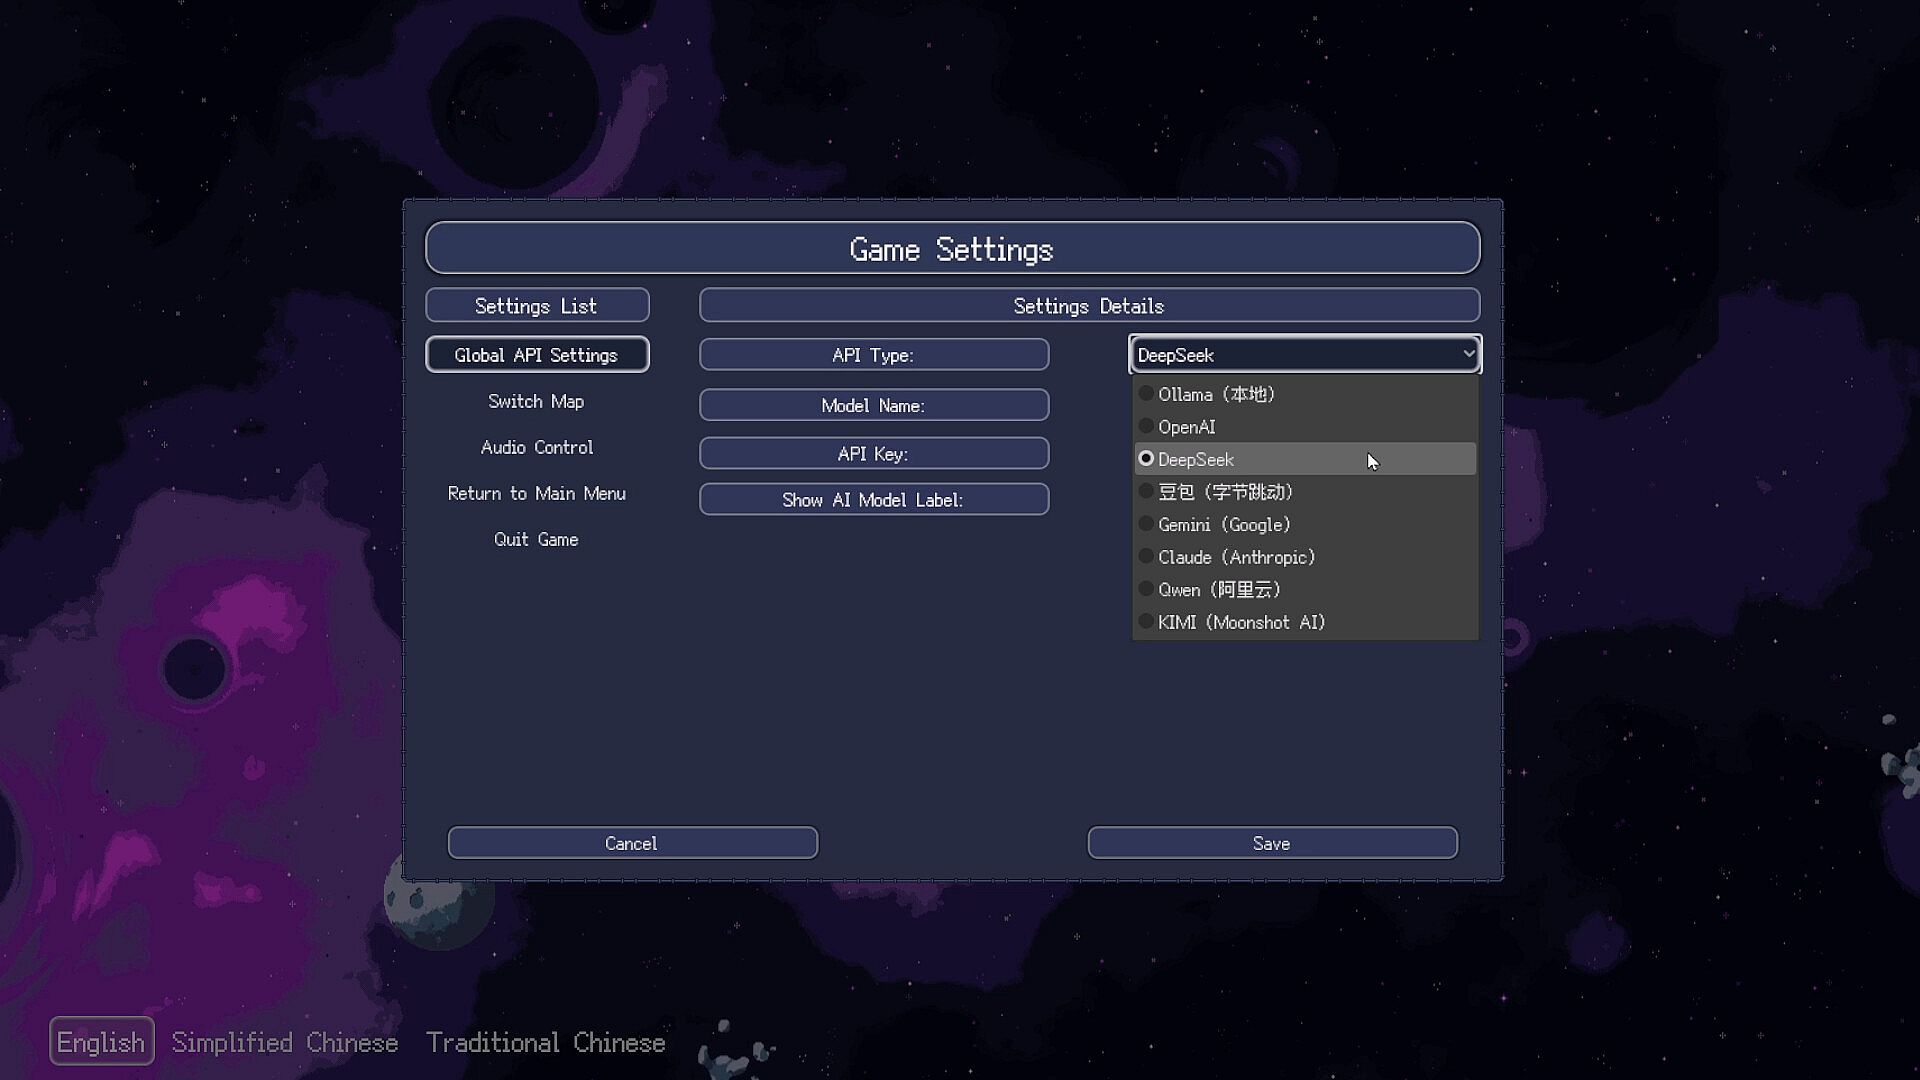Select English language option
Viewport: 1920px width, 1080px height.
coord(101,1042)
